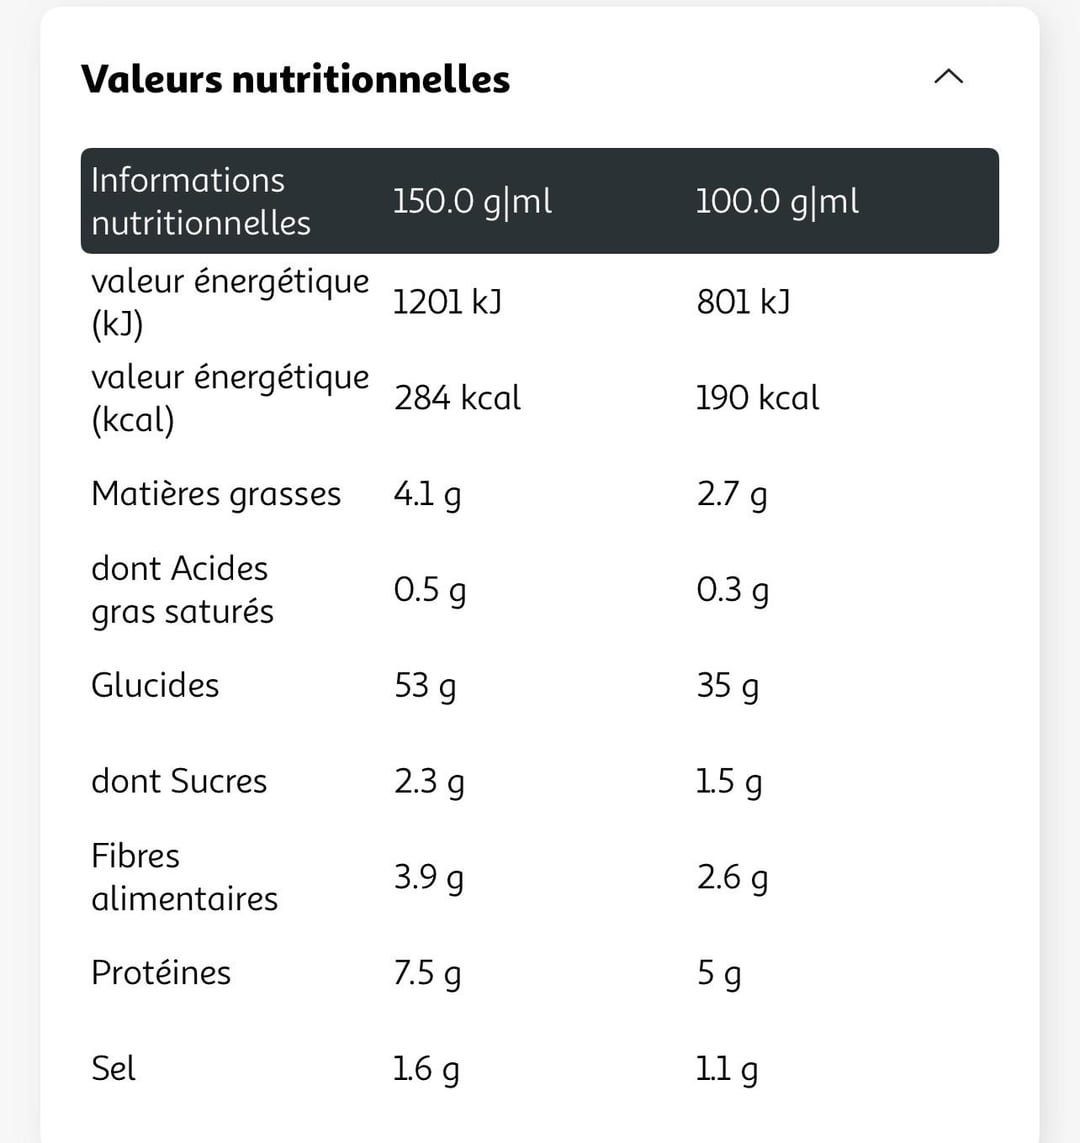Image resolution: width=1080 pixels, height=1143 pixels.
Task: Click the 53 g glucides value
Action: click(425, 687)
